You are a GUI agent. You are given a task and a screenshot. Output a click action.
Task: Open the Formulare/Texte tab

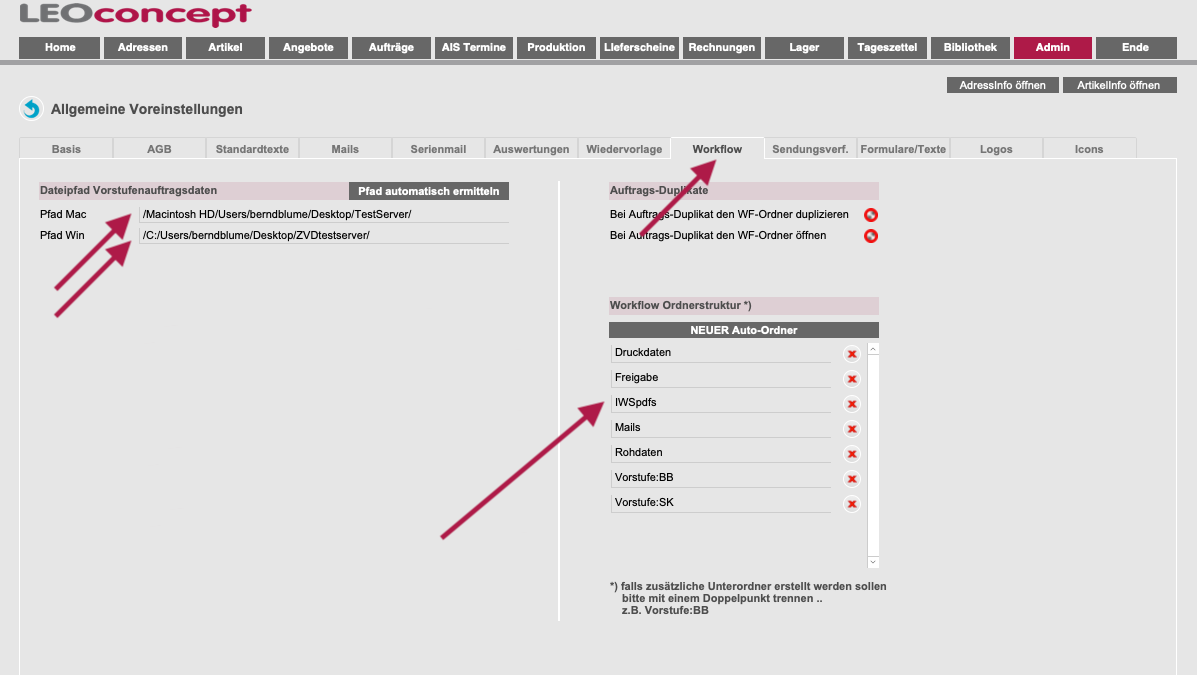pyautogui.click(x=903, y=149)
